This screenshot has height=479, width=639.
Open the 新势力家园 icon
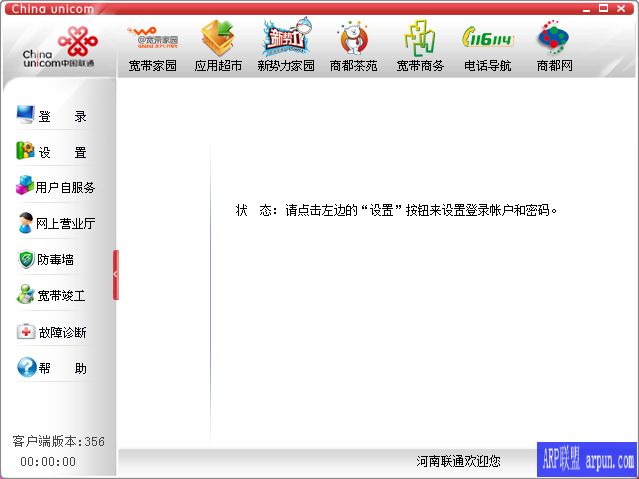286,38
